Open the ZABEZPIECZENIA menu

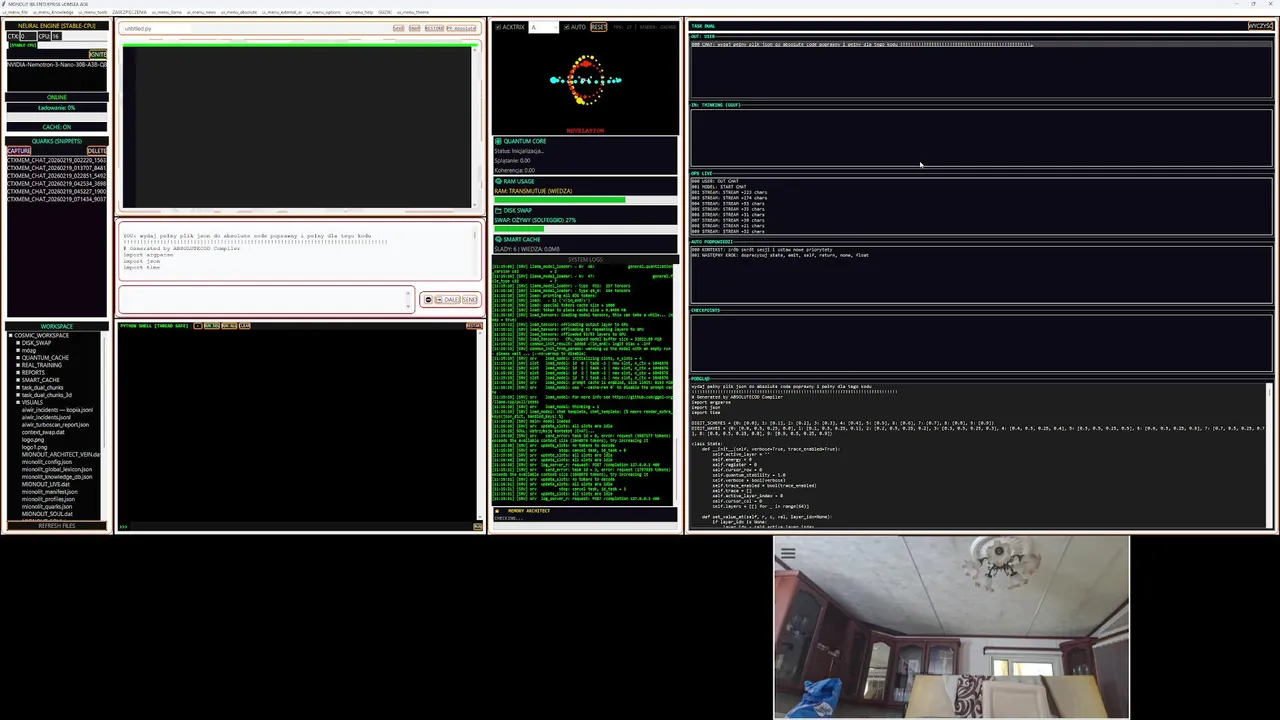tap(129, 12)
